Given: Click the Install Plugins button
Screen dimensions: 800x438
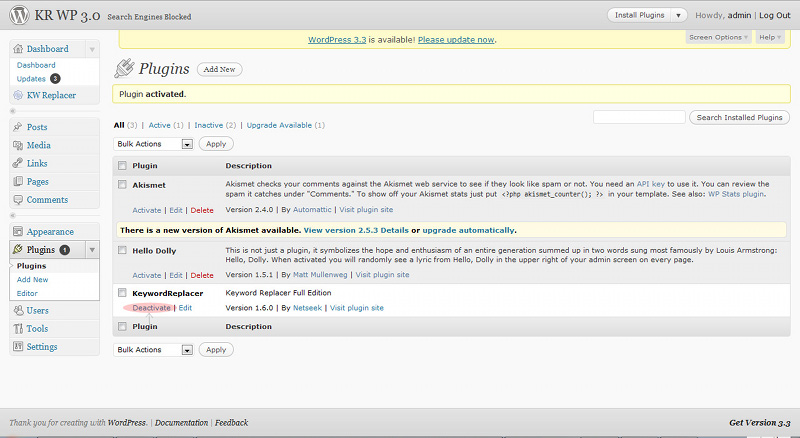Looking at the screenshot, I should point(639,15).
